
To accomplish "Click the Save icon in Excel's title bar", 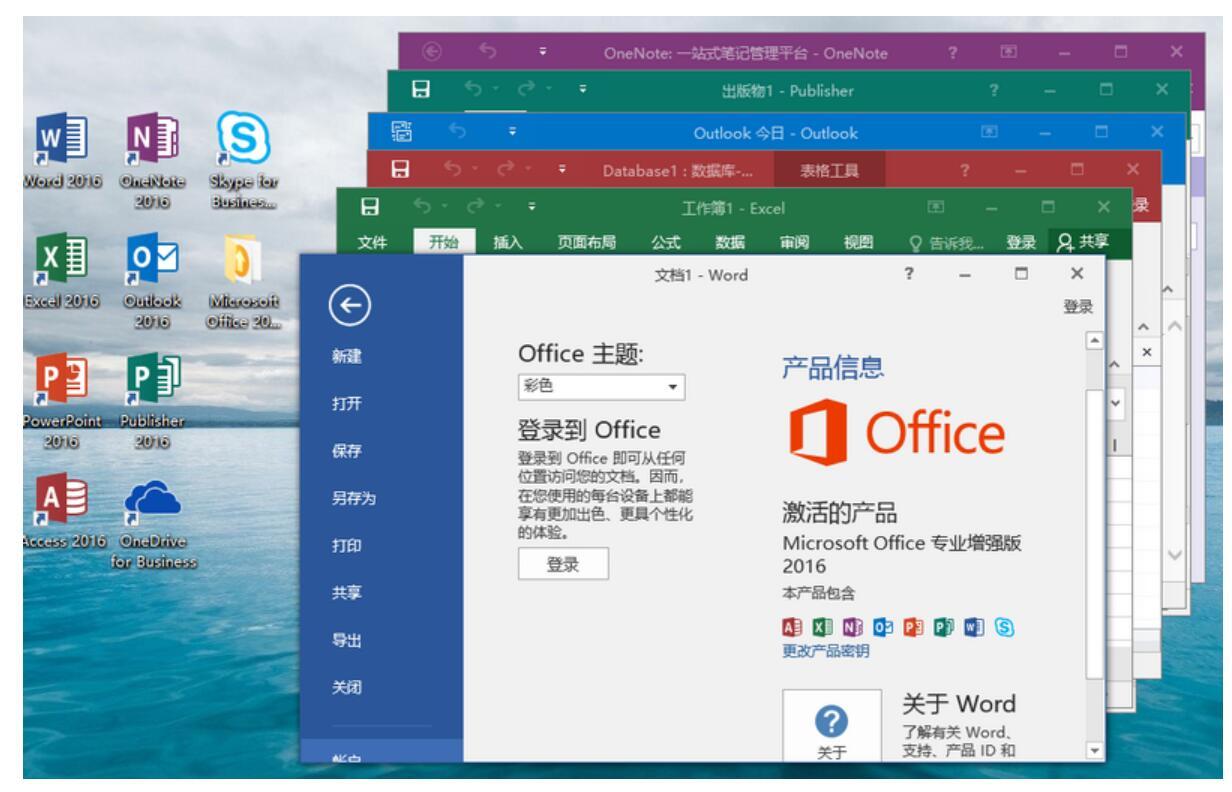I will pyautogui.click(x=368, y=209).
